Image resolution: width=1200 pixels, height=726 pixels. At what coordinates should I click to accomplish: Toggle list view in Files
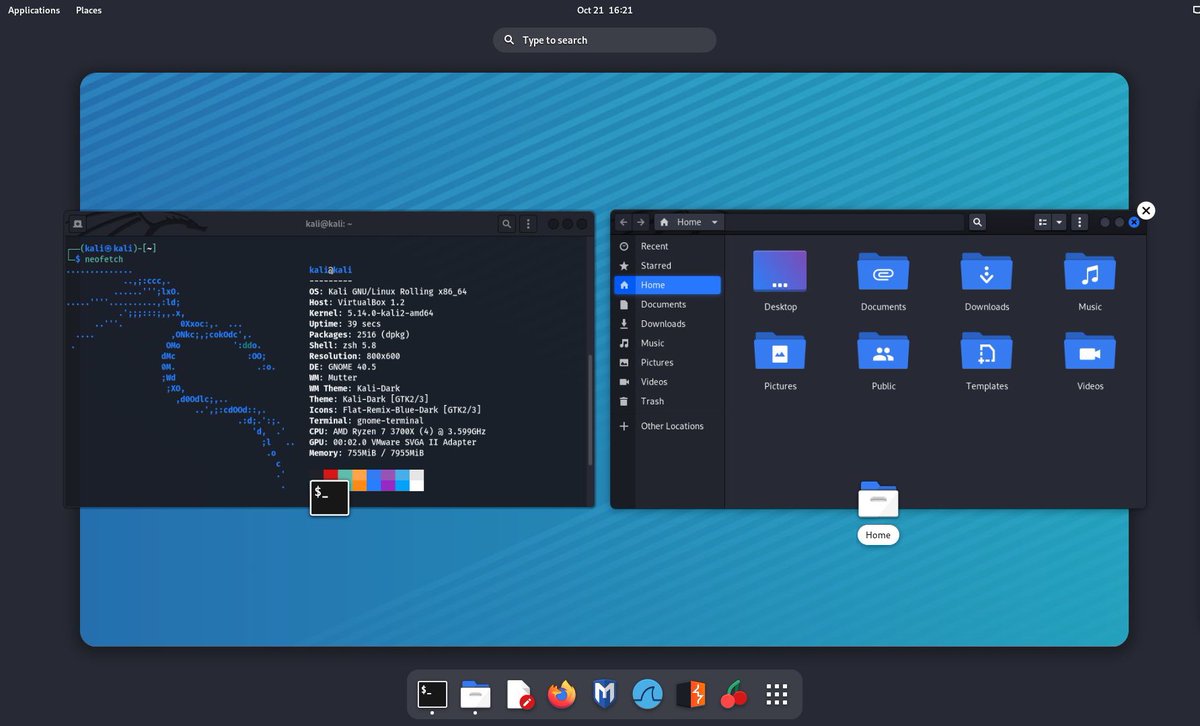[x=1042, y=222]
